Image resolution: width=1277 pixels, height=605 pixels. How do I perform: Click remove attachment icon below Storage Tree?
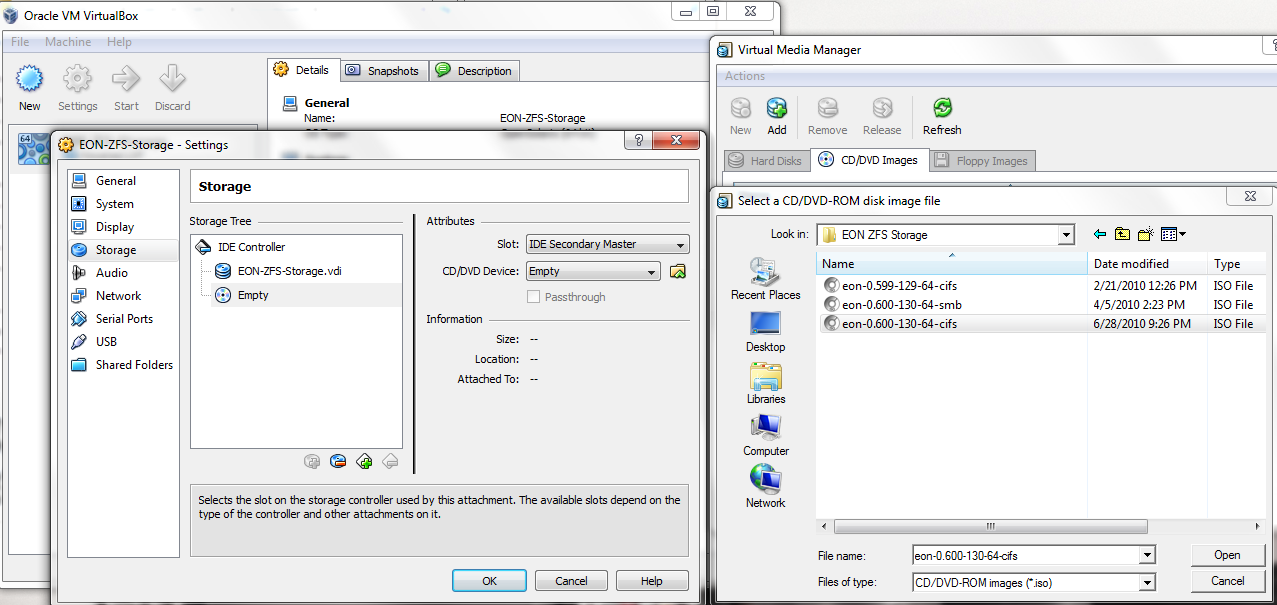pos(390,461)
